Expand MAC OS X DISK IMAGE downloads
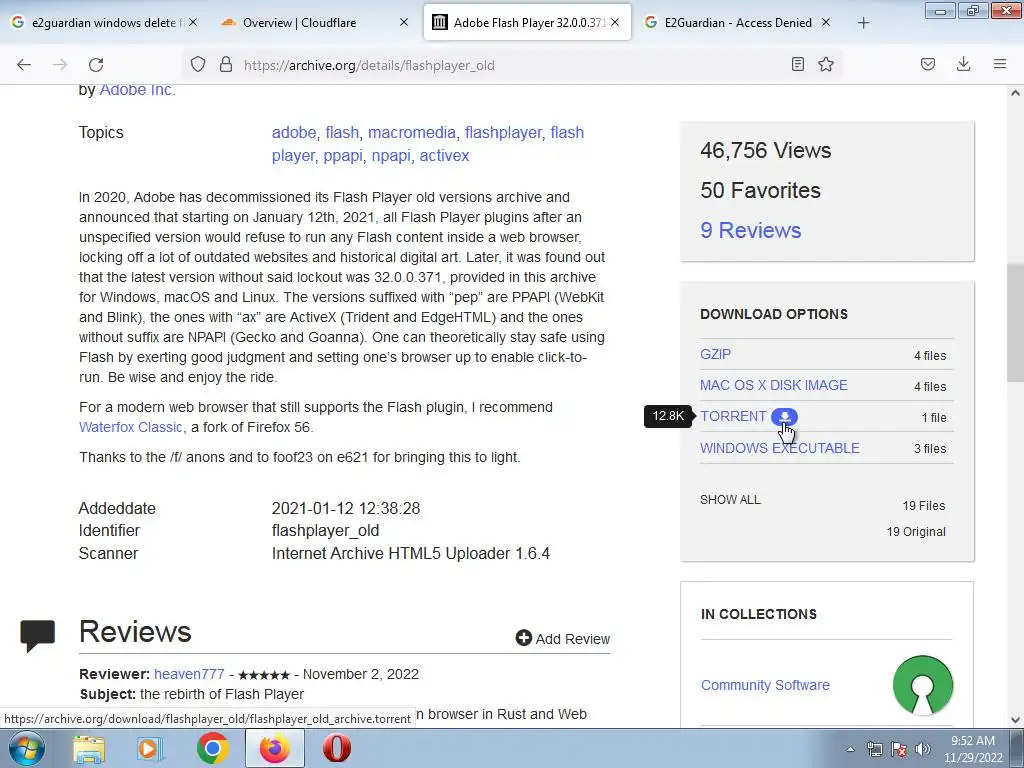Viewport: 1024px width, 768px height. (774, 385)
